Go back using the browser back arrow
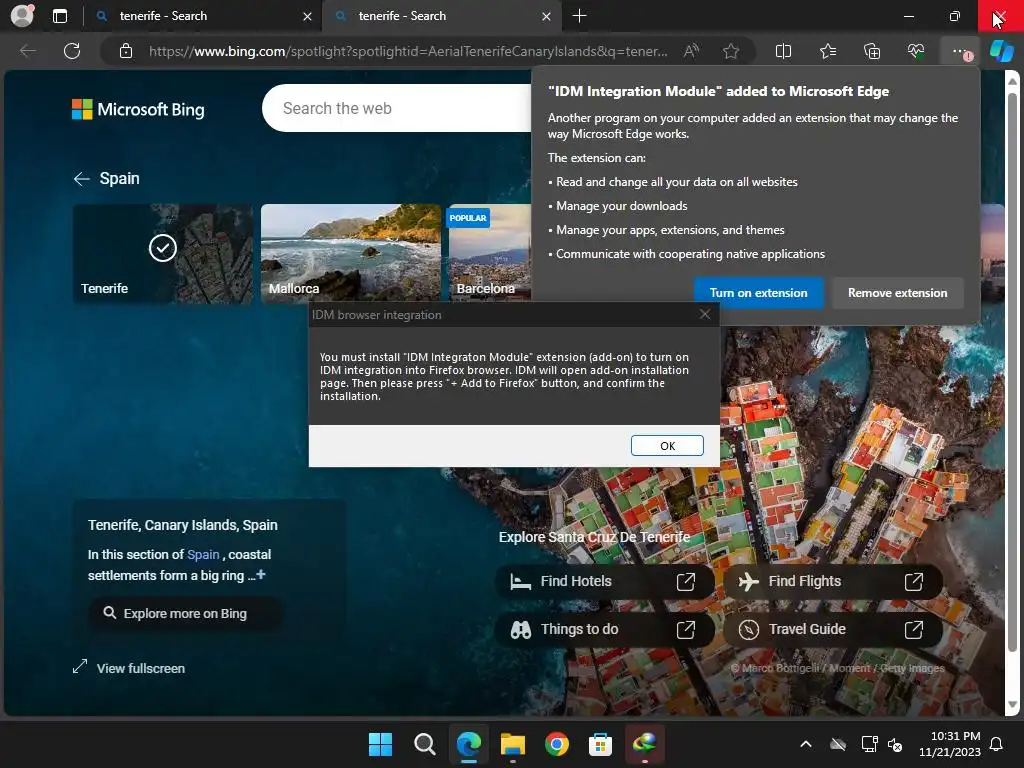Image resolution: width=1024 pixels, height=768 pixels. point(27,51)
